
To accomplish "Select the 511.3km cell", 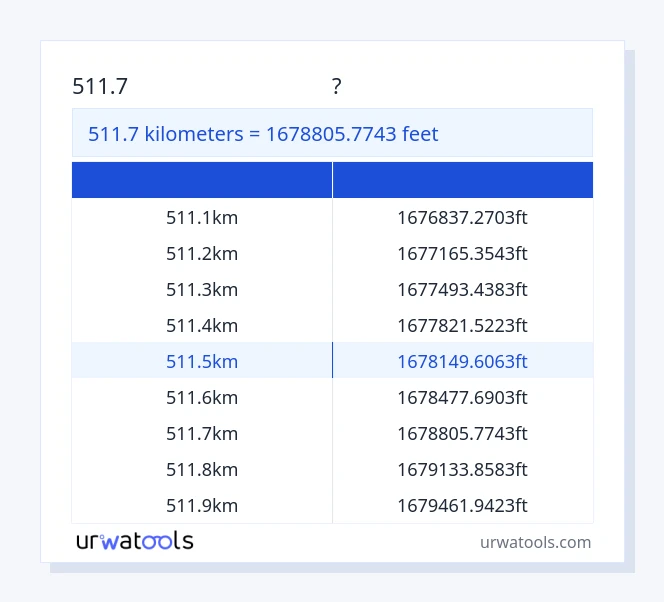I will coord(202,289).
